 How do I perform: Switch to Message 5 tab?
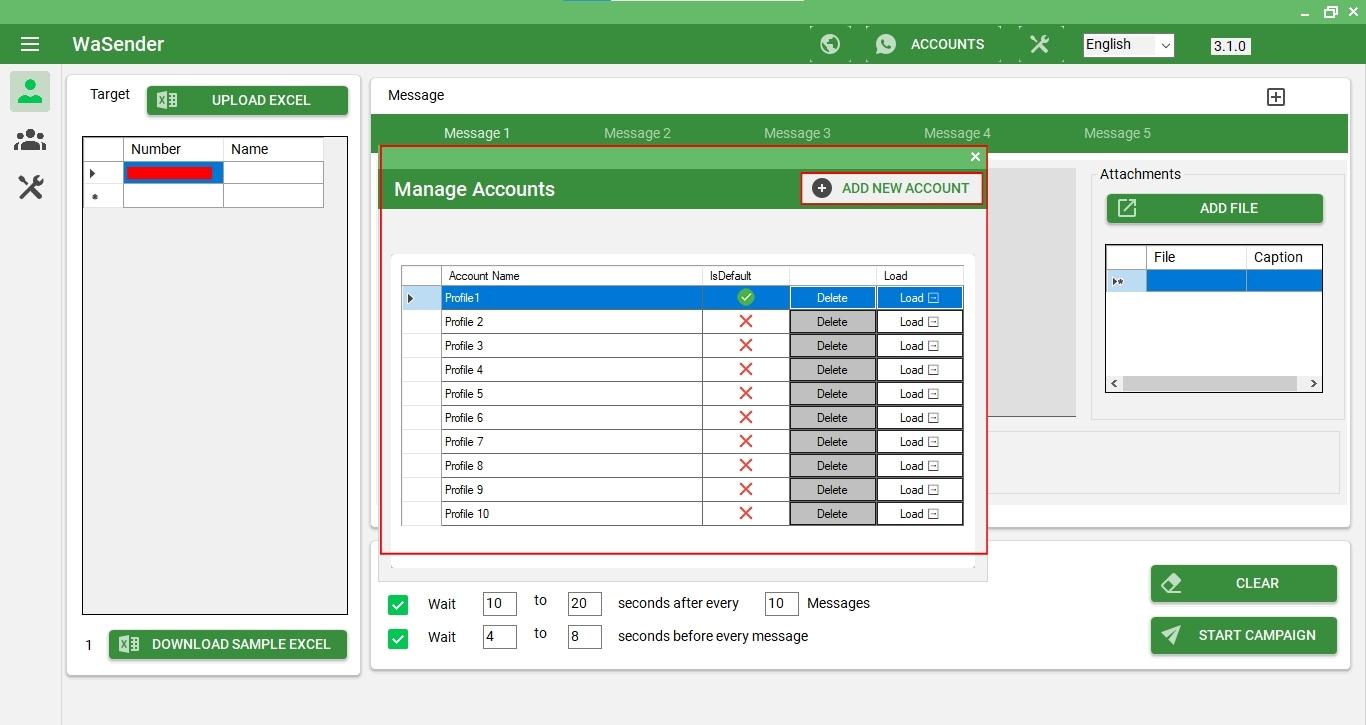click(x=1117, y=133)
